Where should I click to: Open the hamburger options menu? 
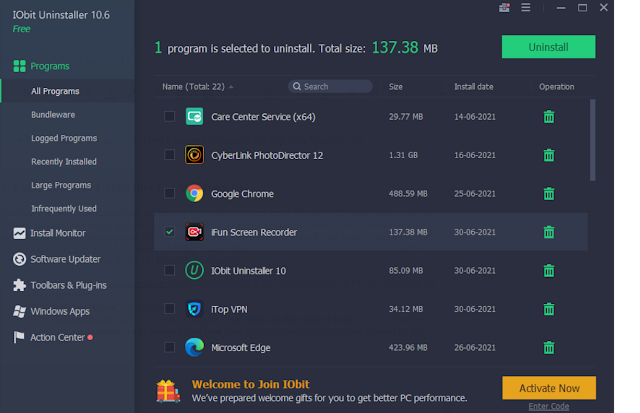[x=526, y=7]
